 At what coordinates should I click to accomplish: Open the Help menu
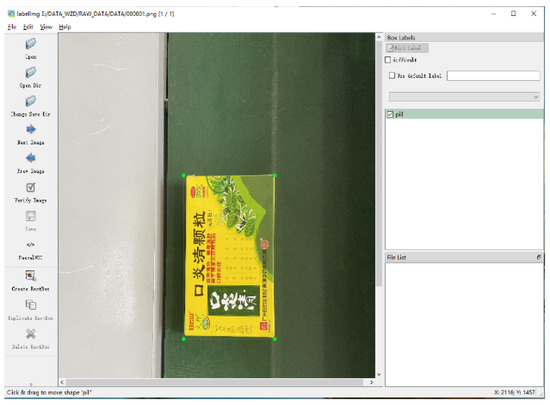(x=65, y=27)
